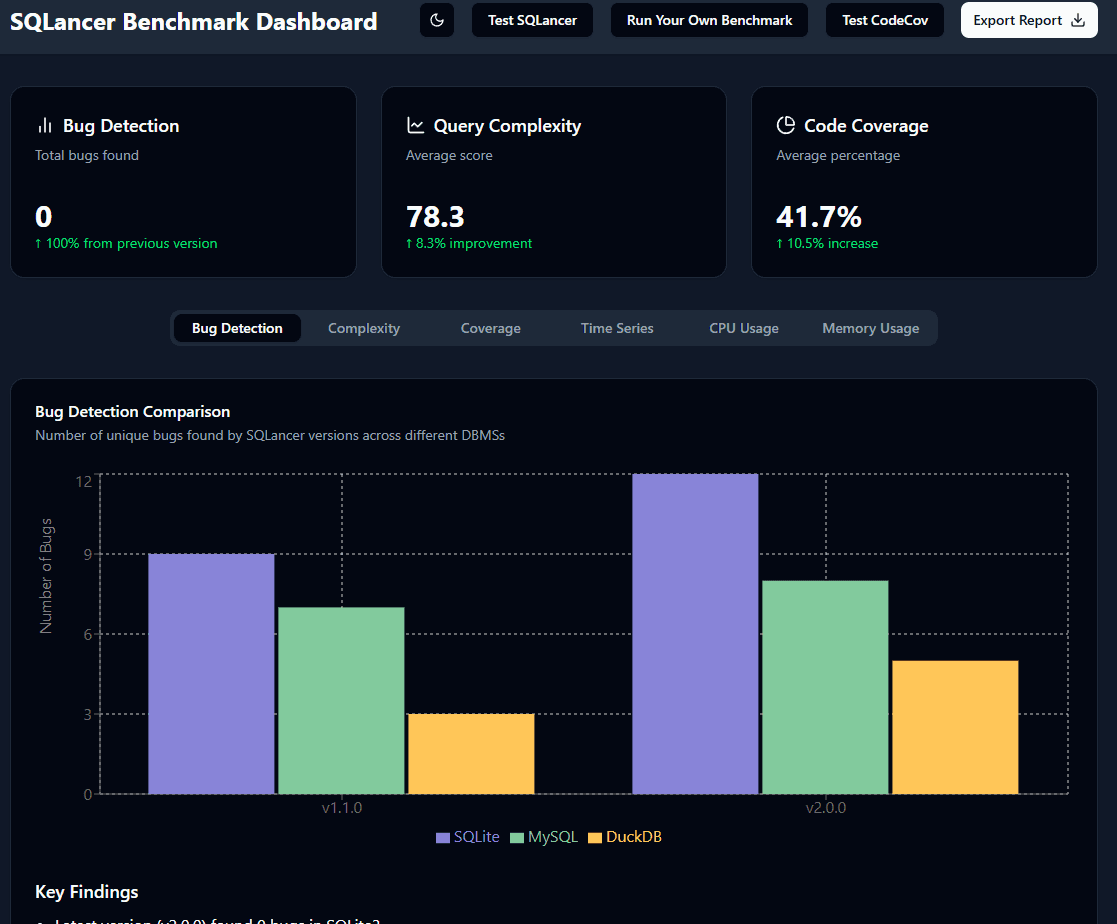Screen dimensions: 1117x924
Task: Switch to the Complexity tab
Action: (364, 328)
